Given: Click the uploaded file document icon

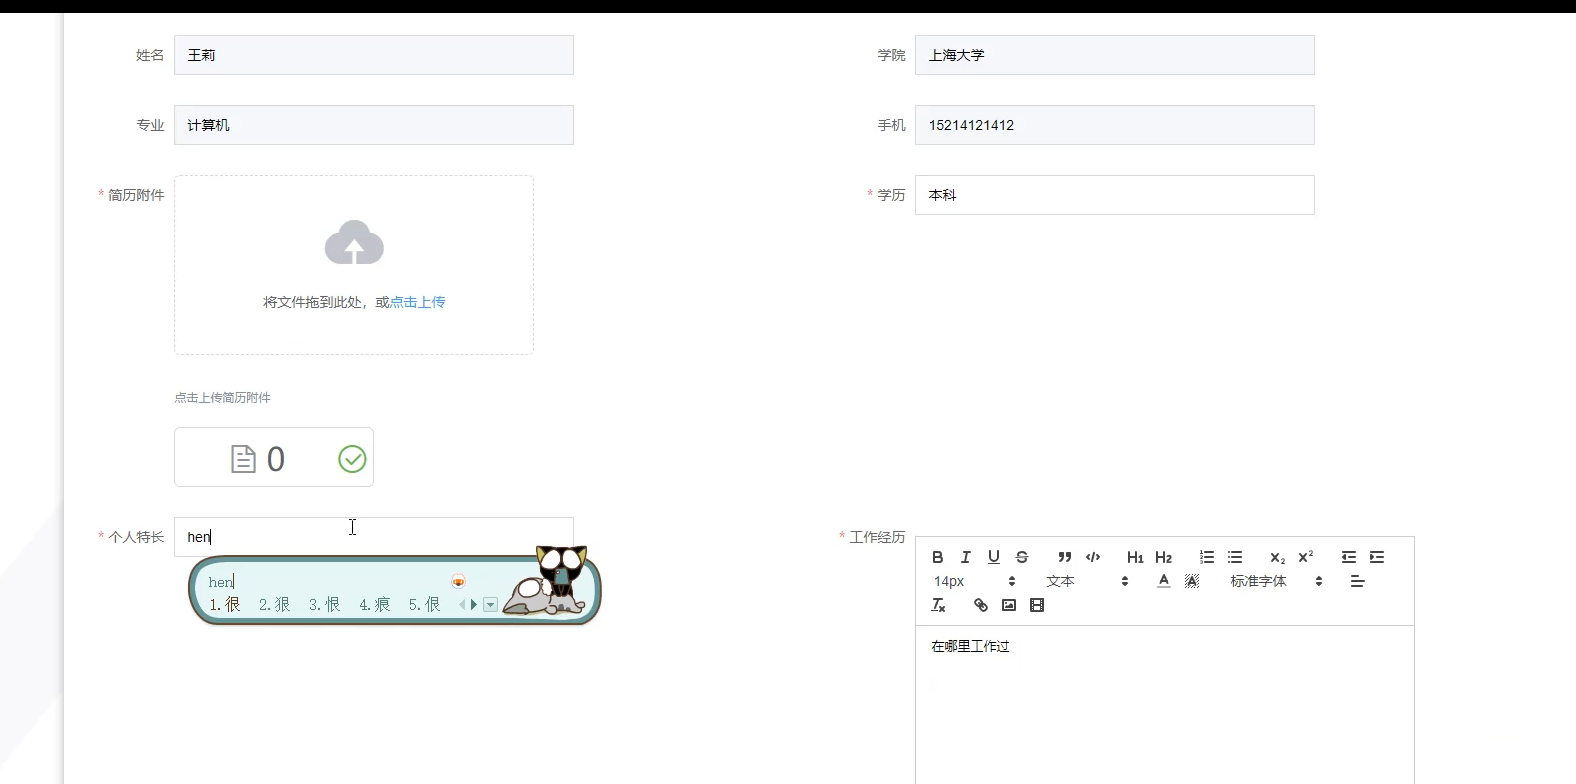Looking at the screenshot, I should [243, 459].
